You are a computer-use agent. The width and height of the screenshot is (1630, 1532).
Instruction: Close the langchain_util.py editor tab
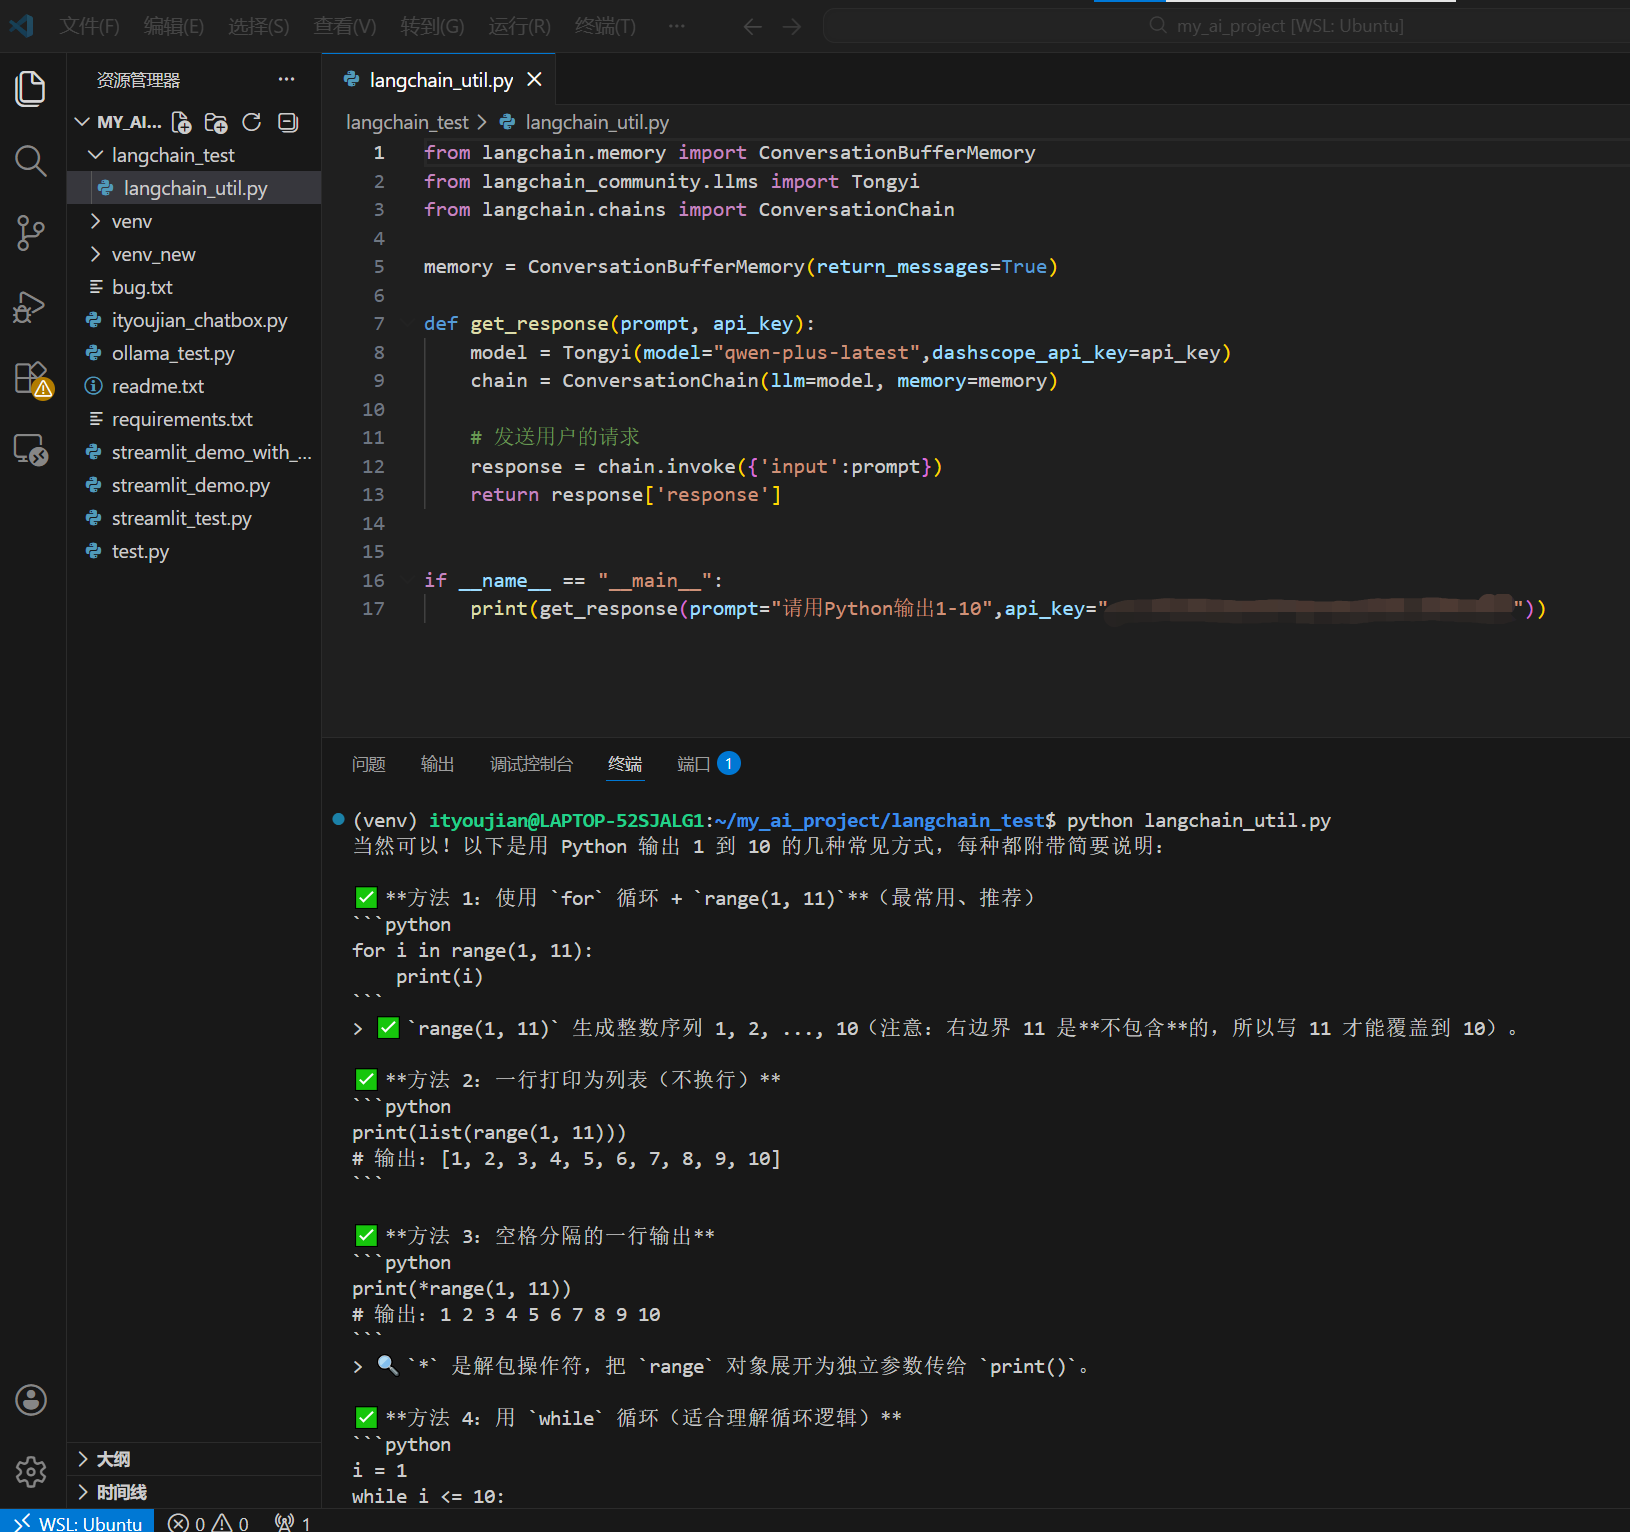point(535,79)
